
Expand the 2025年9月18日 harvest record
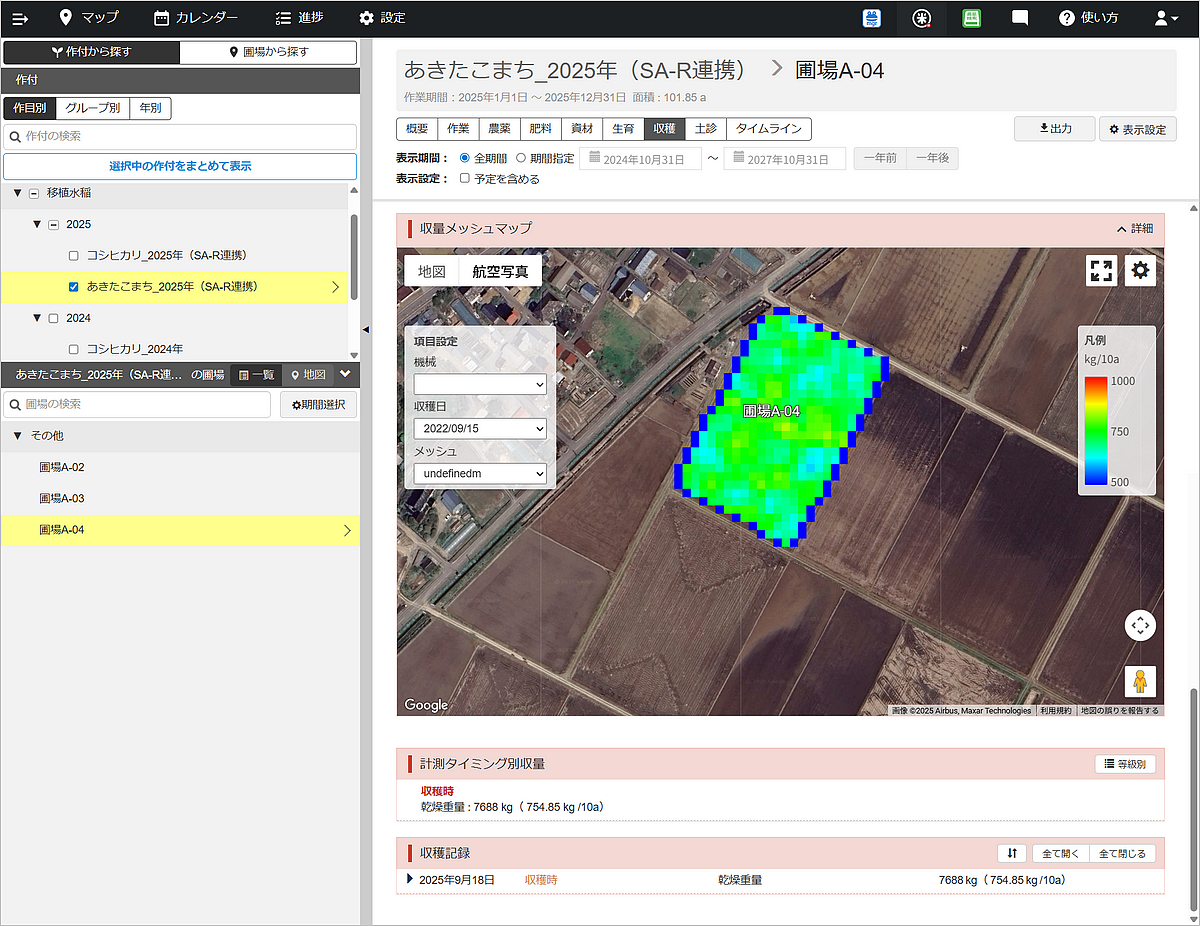pos(410,880)
